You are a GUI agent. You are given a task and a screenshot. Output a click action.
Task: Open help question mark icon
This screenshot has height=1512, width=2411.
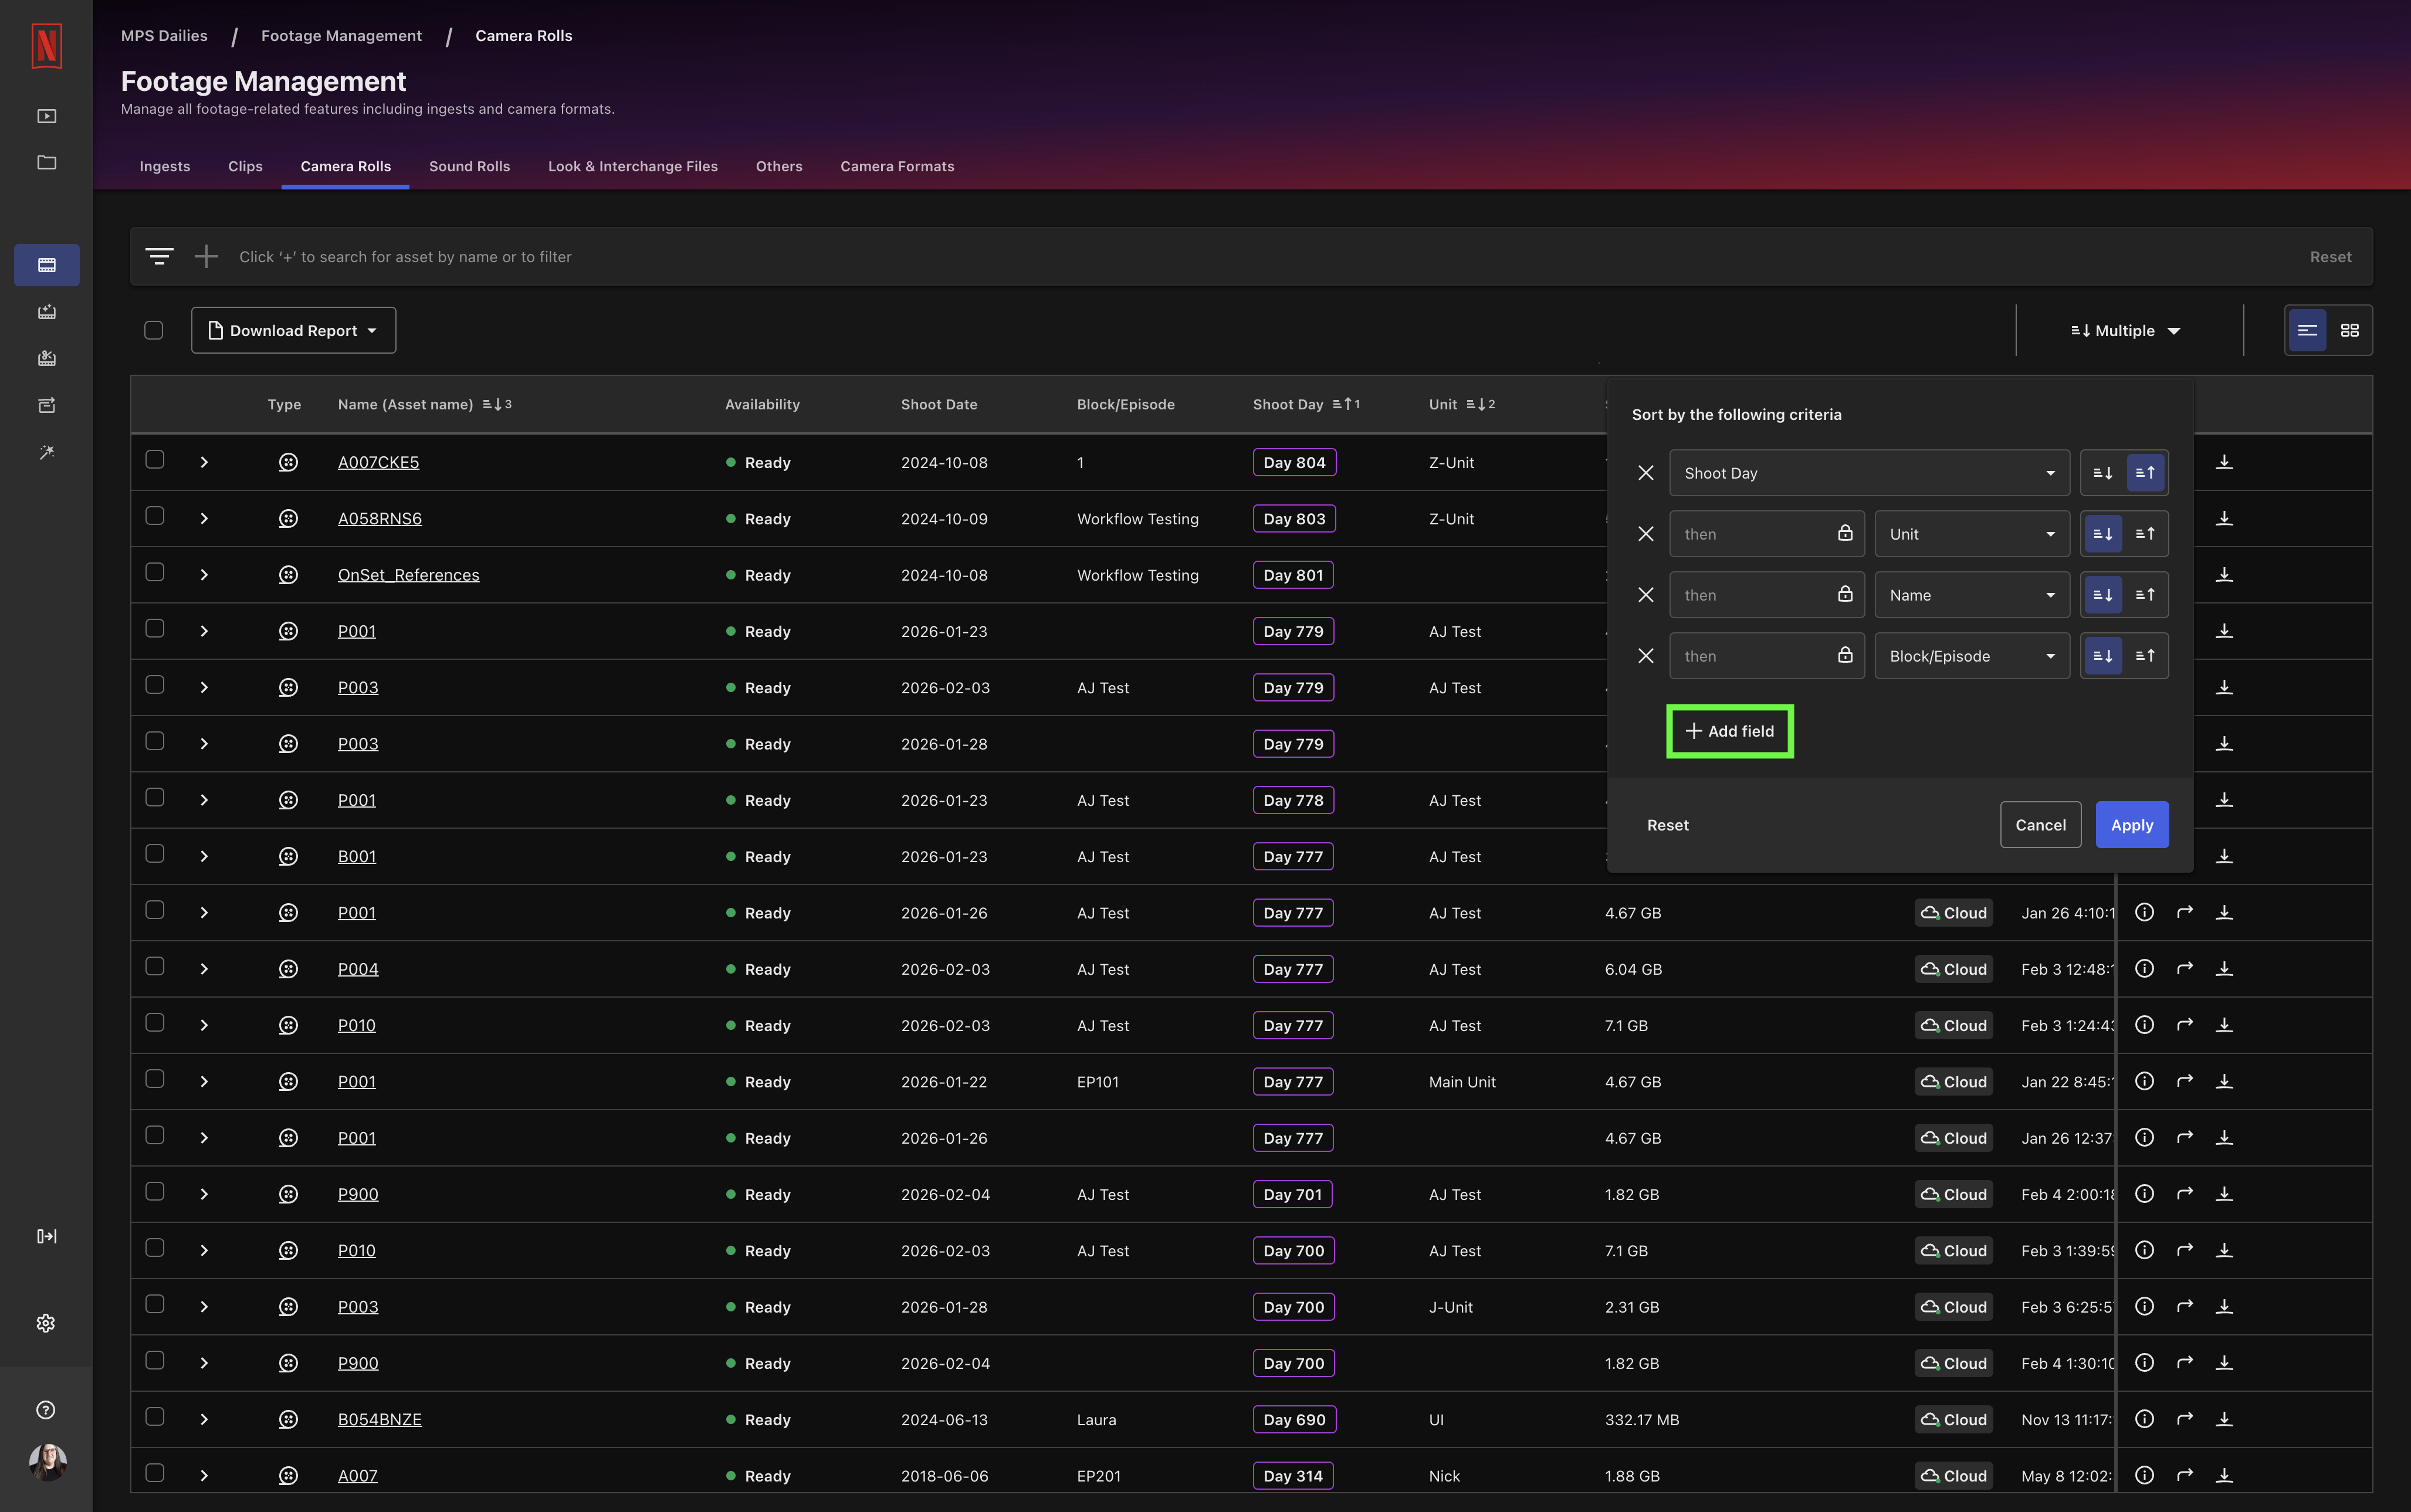tap(46, 1410)
